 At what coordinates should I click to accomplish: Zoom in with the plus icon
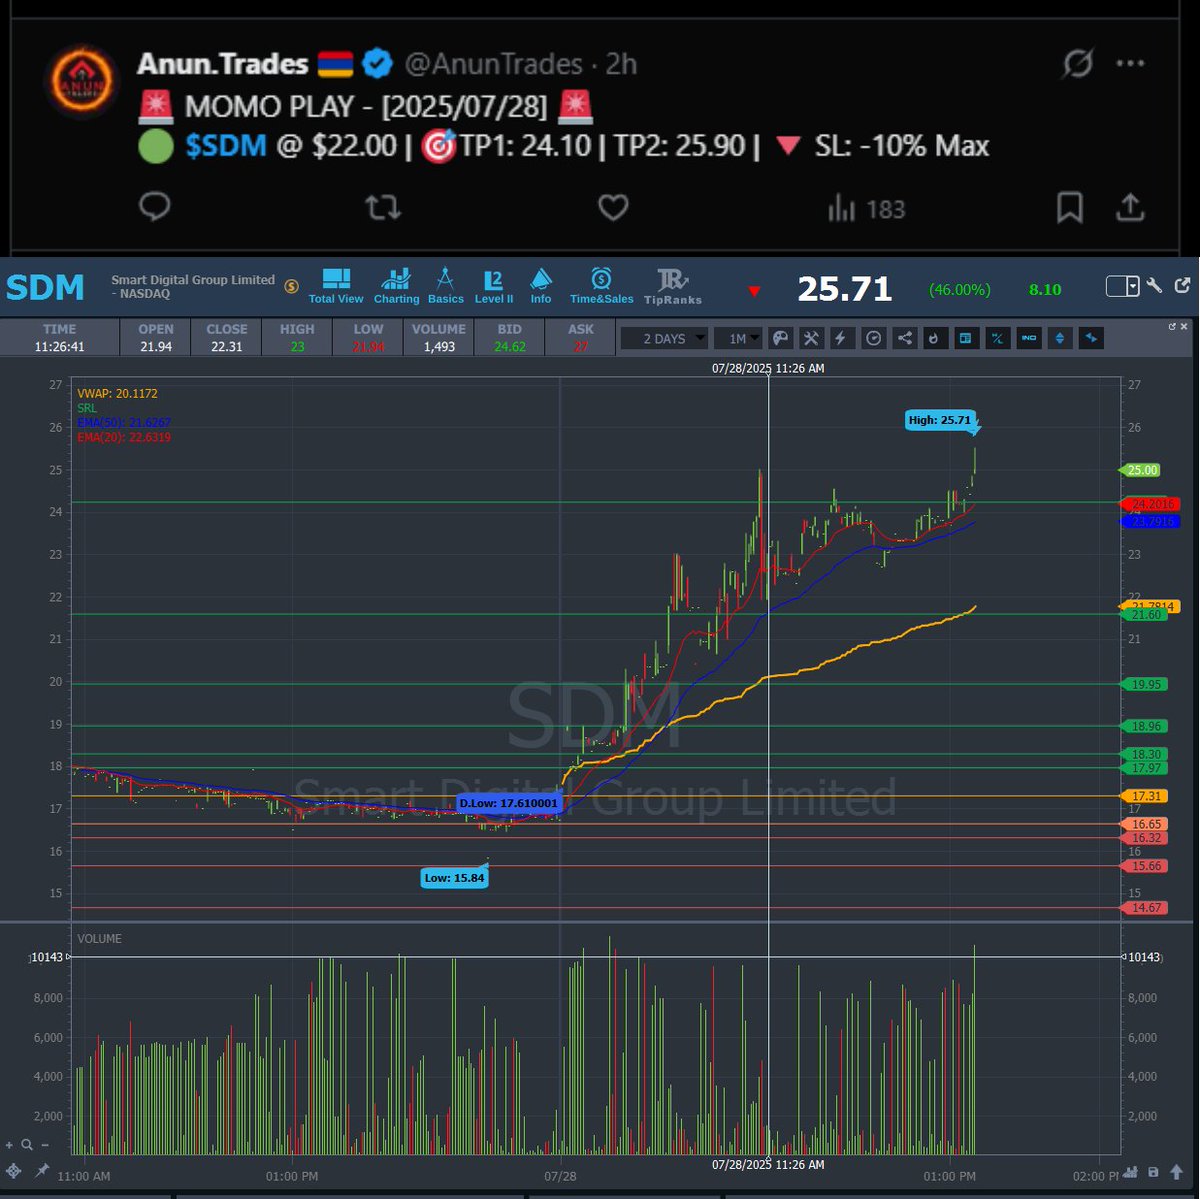point(9,1145)
